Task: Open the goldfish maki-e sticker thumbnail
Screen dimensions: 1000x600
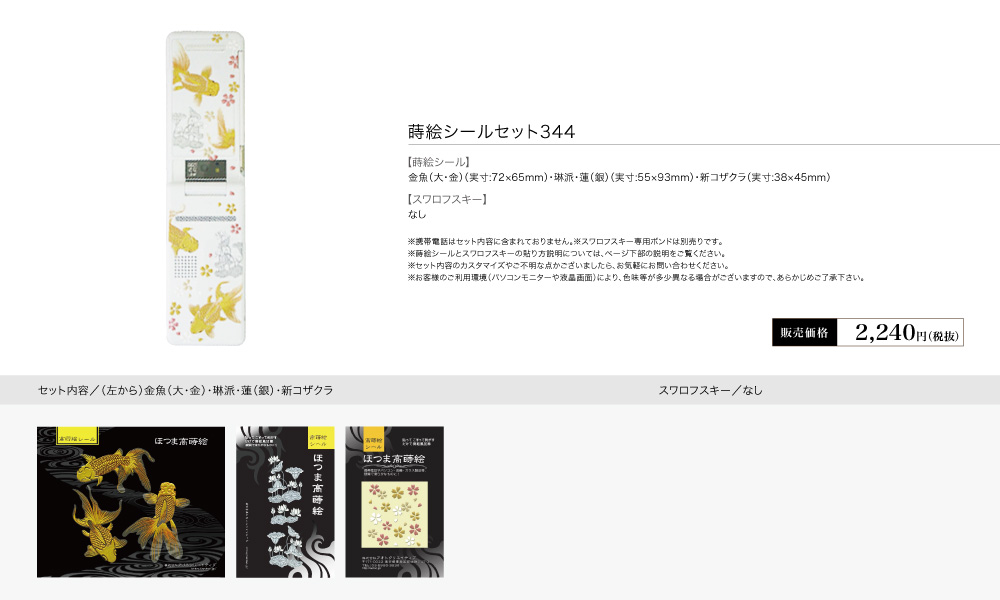Action: pyautogui.click(x=131, y=502)
